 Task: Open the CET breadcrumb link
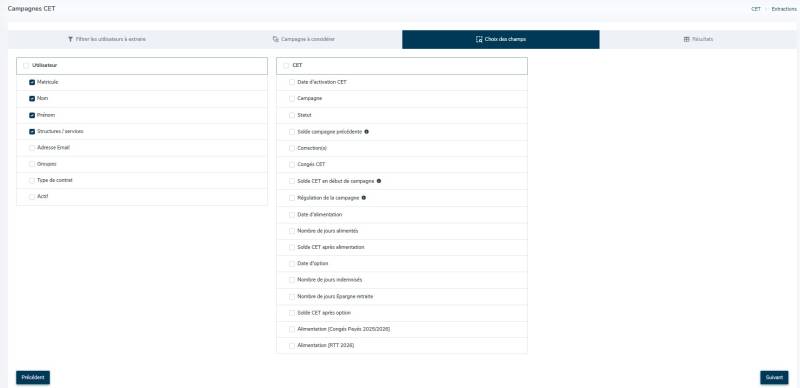[x=756, y=9]
